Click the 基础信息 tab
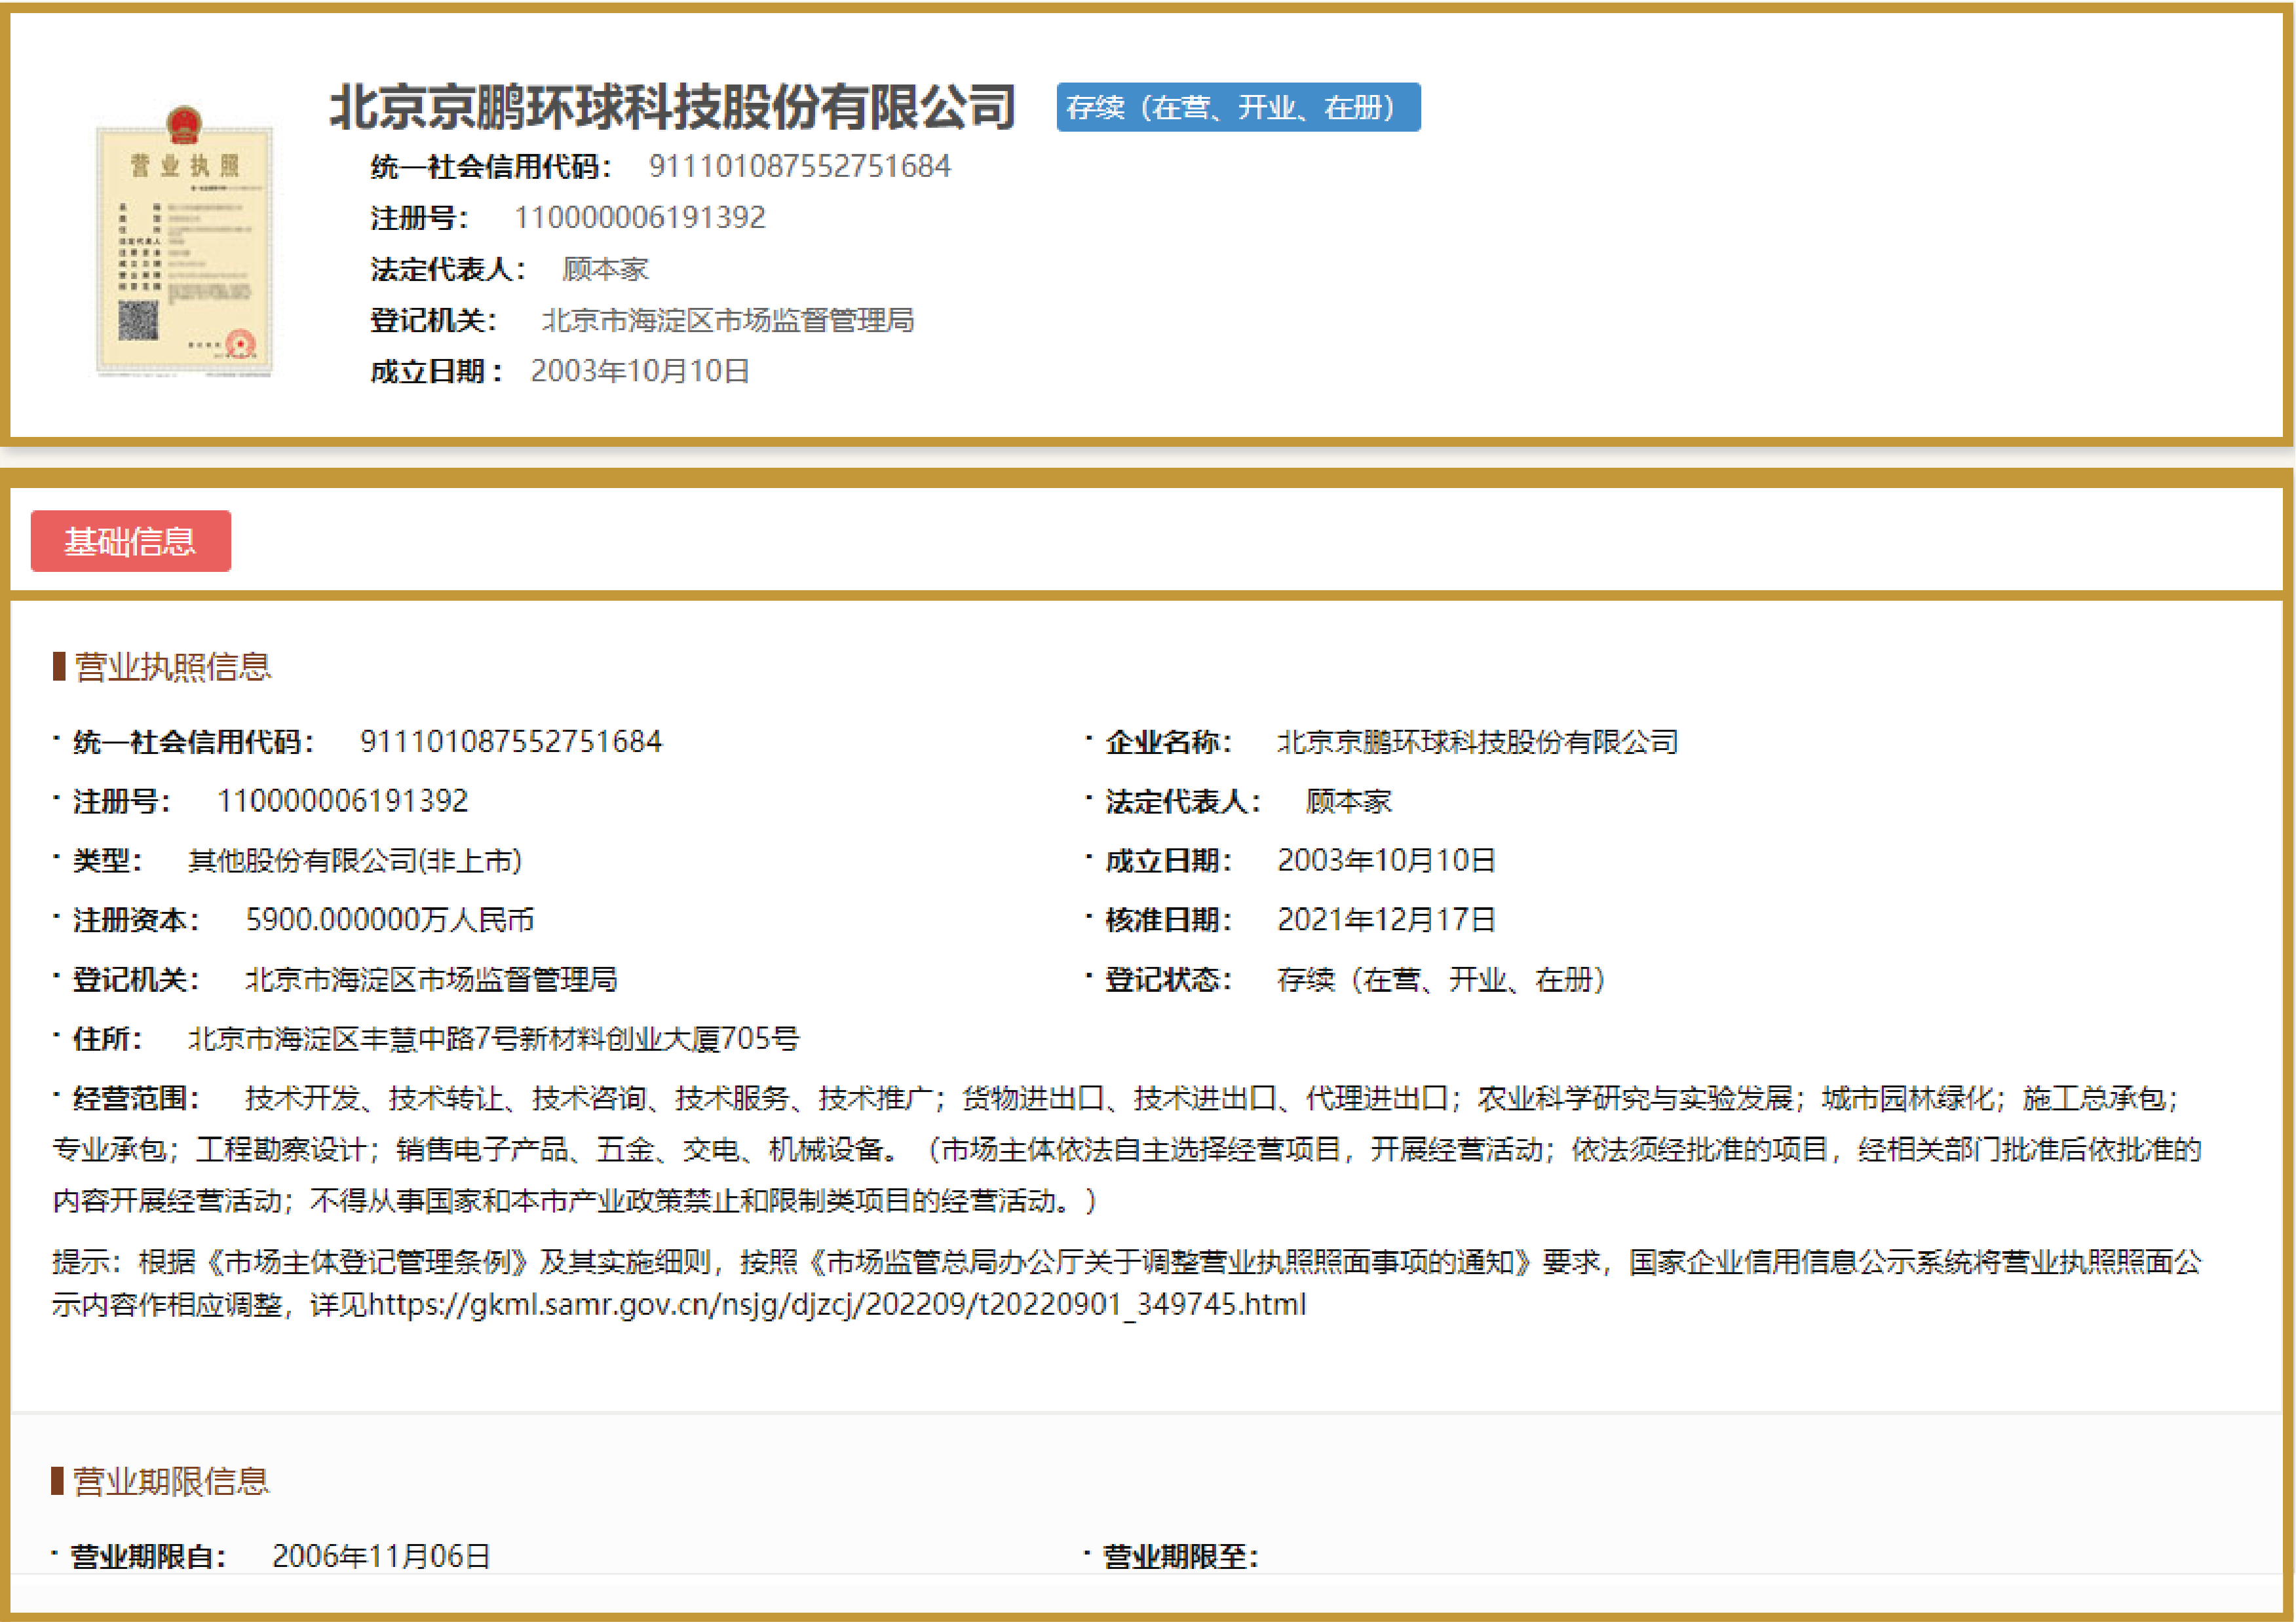The width and height of the screenshot is (2296, 1622). point(131,541)
